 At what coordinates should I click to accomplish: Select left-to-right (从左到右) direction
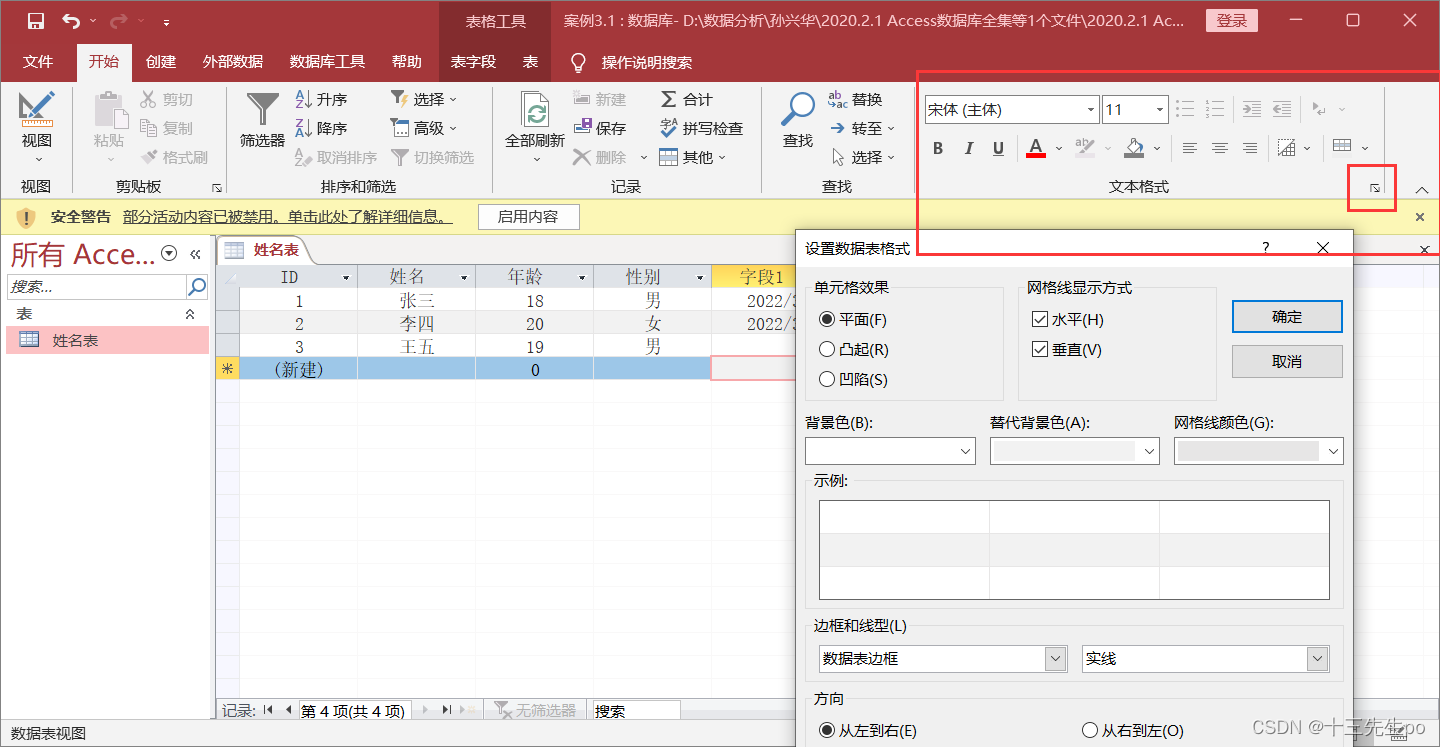click(826, 731)
